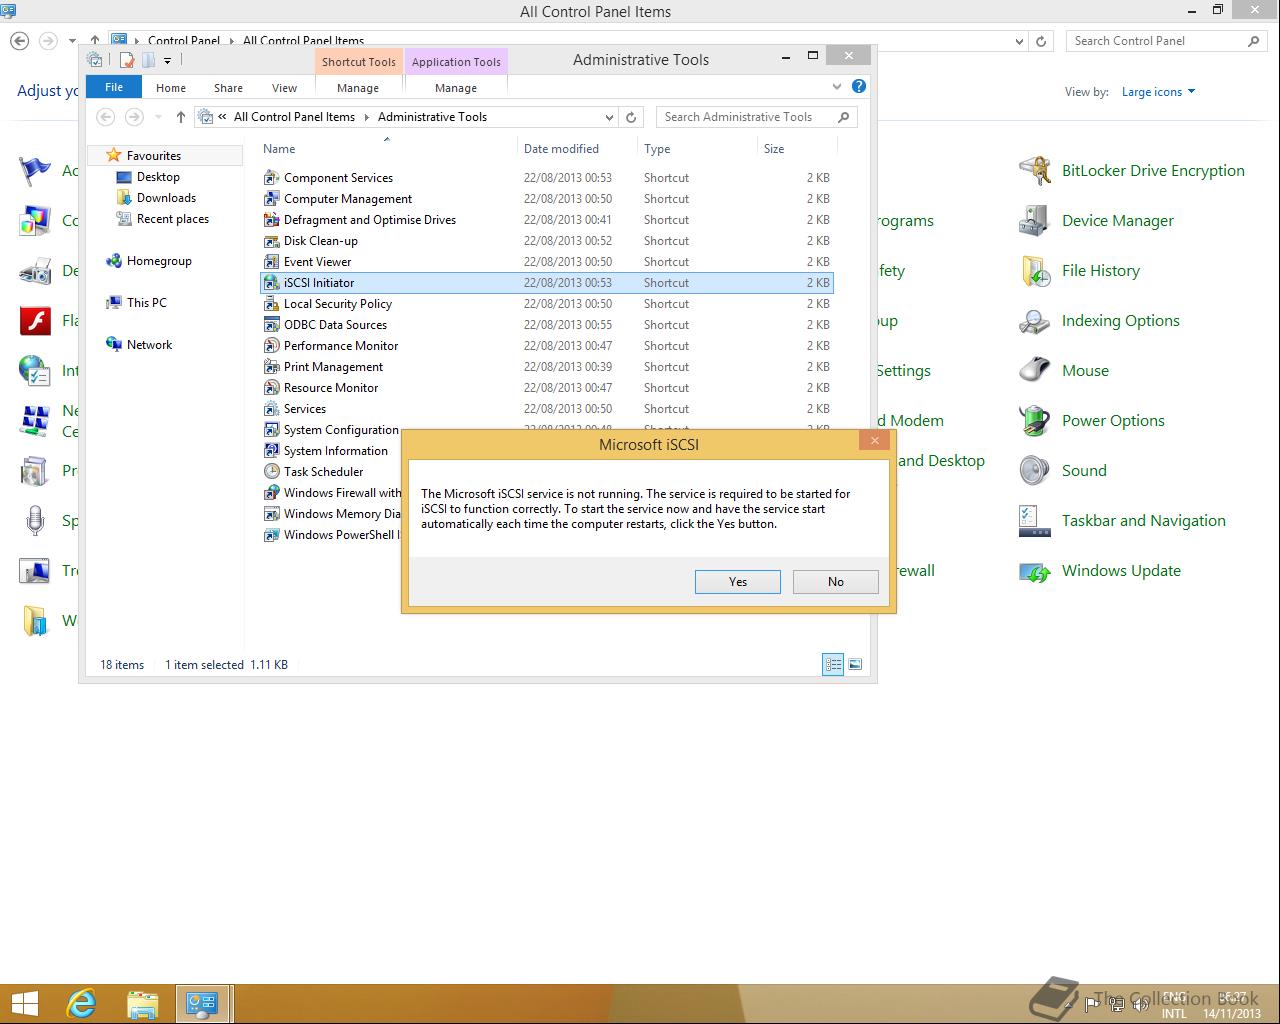Viewport: 1280px width, 1024px height.
Task: Open View by Large icons dropdown
Action: point(1158,91)
